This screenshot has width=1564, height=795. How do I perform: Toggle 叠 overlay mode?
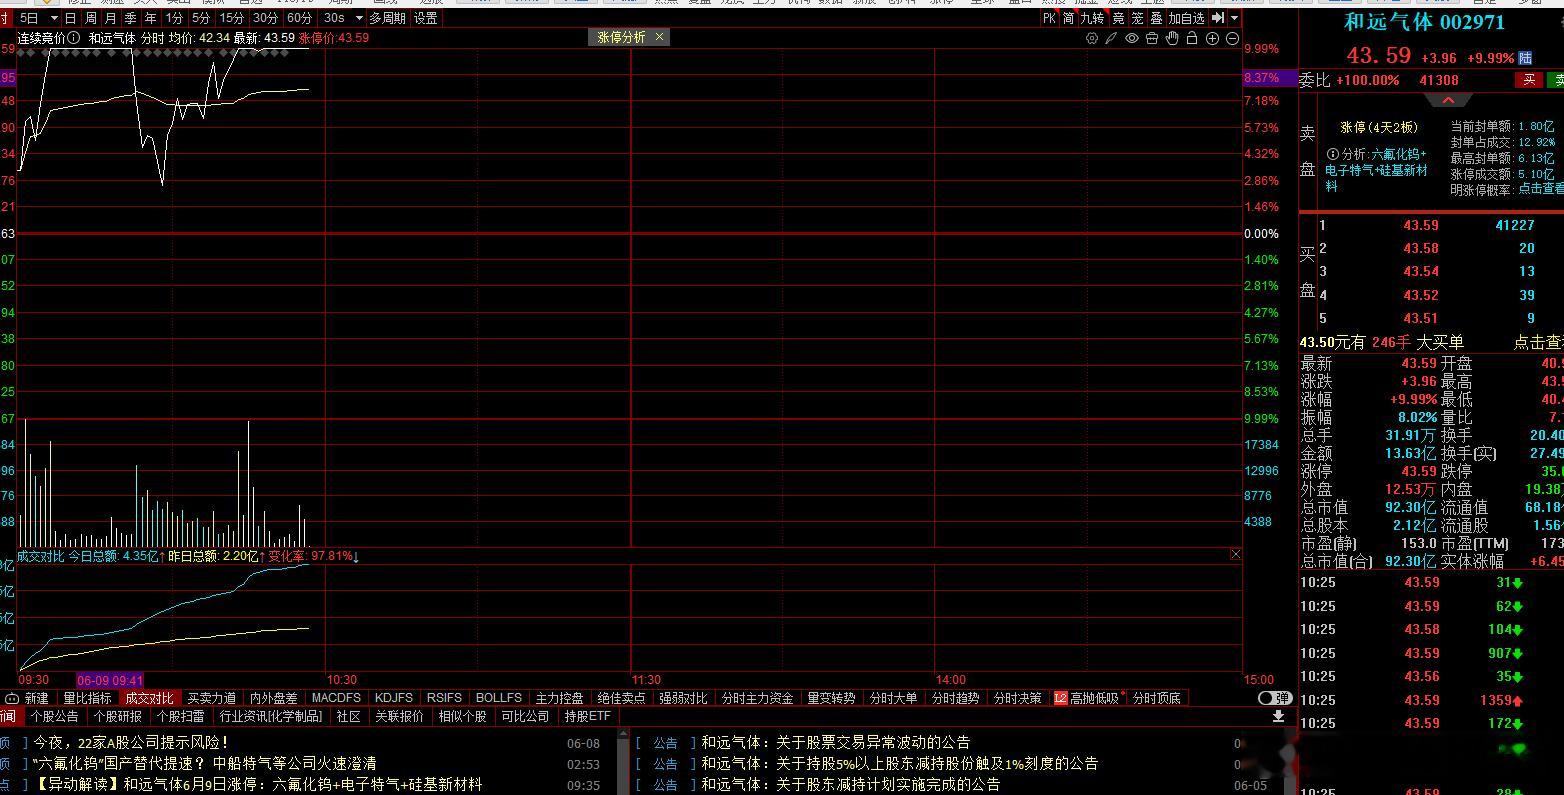pos(1156,18)
